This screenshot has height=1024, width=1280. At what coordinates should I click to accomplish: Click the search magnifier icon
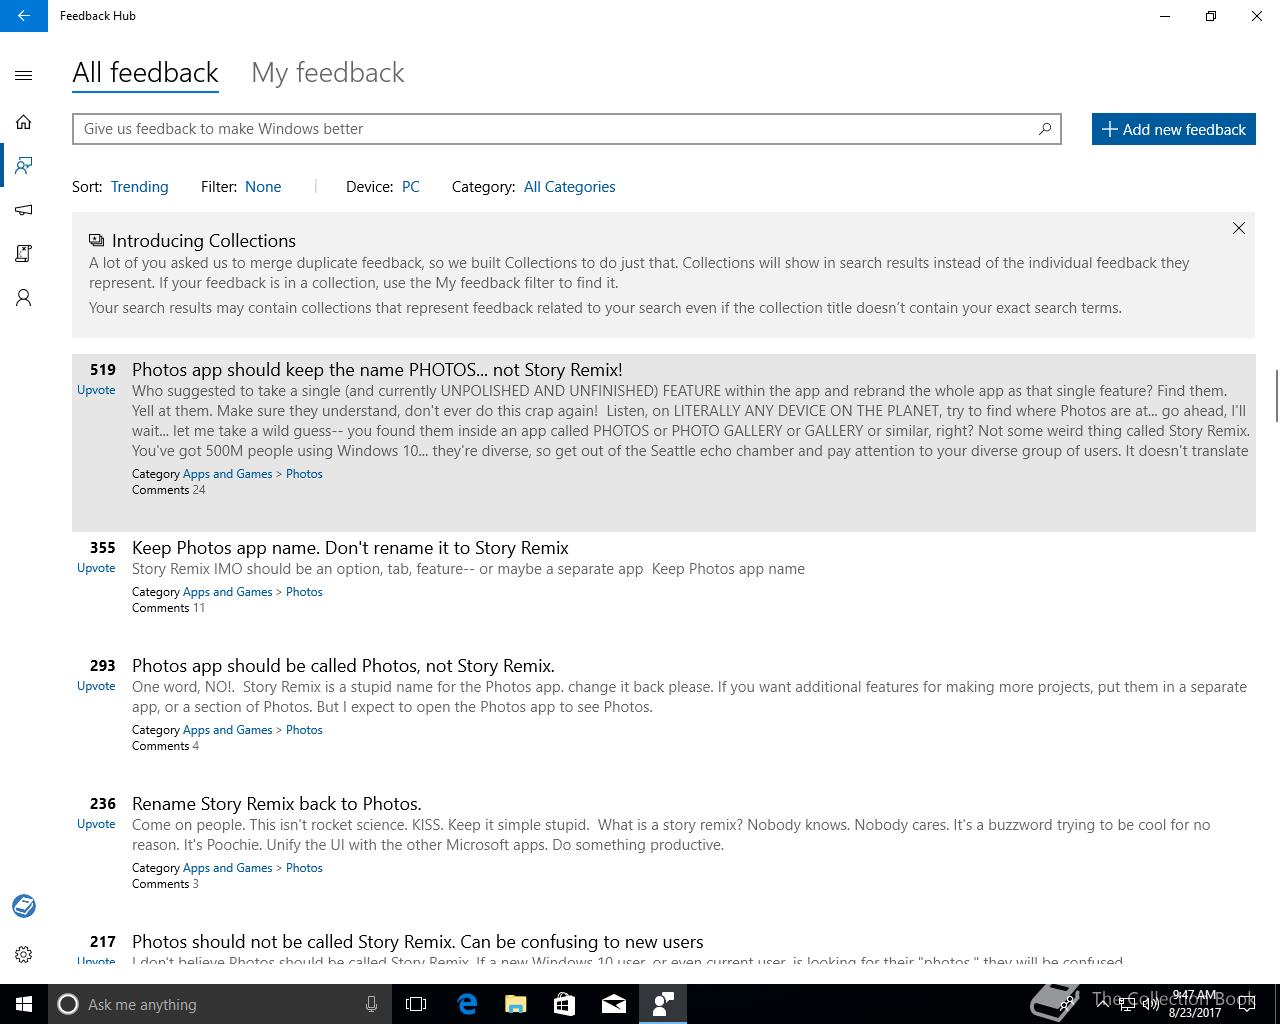(1045, 129)
